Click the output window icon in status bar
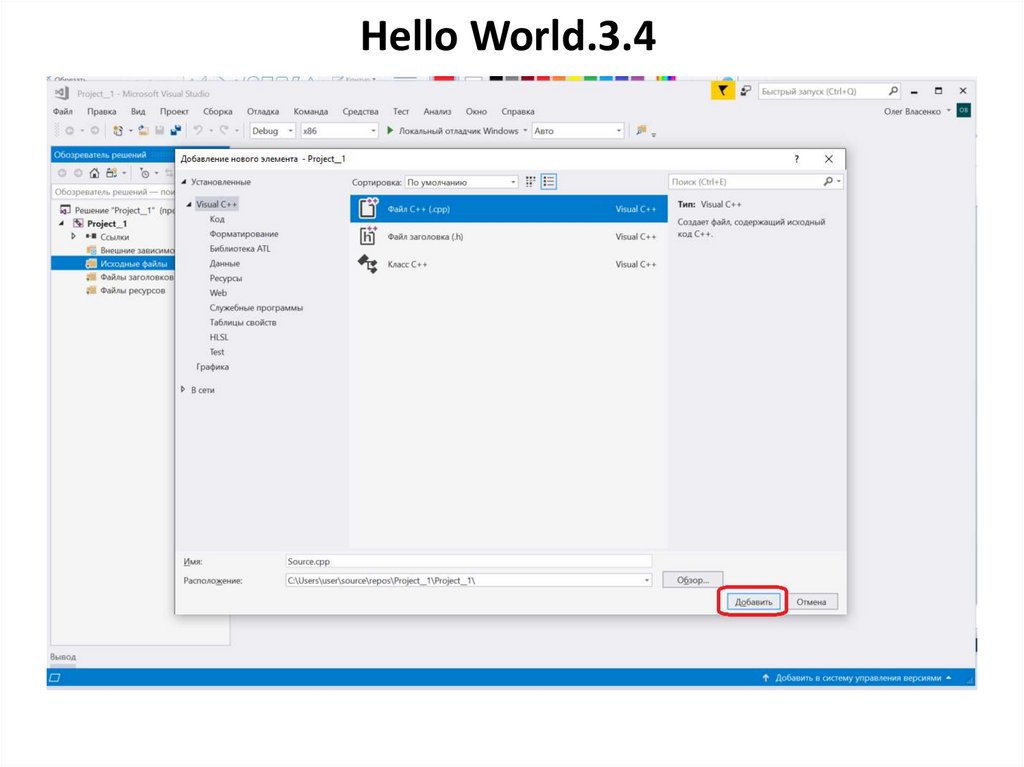 point(55,677)
